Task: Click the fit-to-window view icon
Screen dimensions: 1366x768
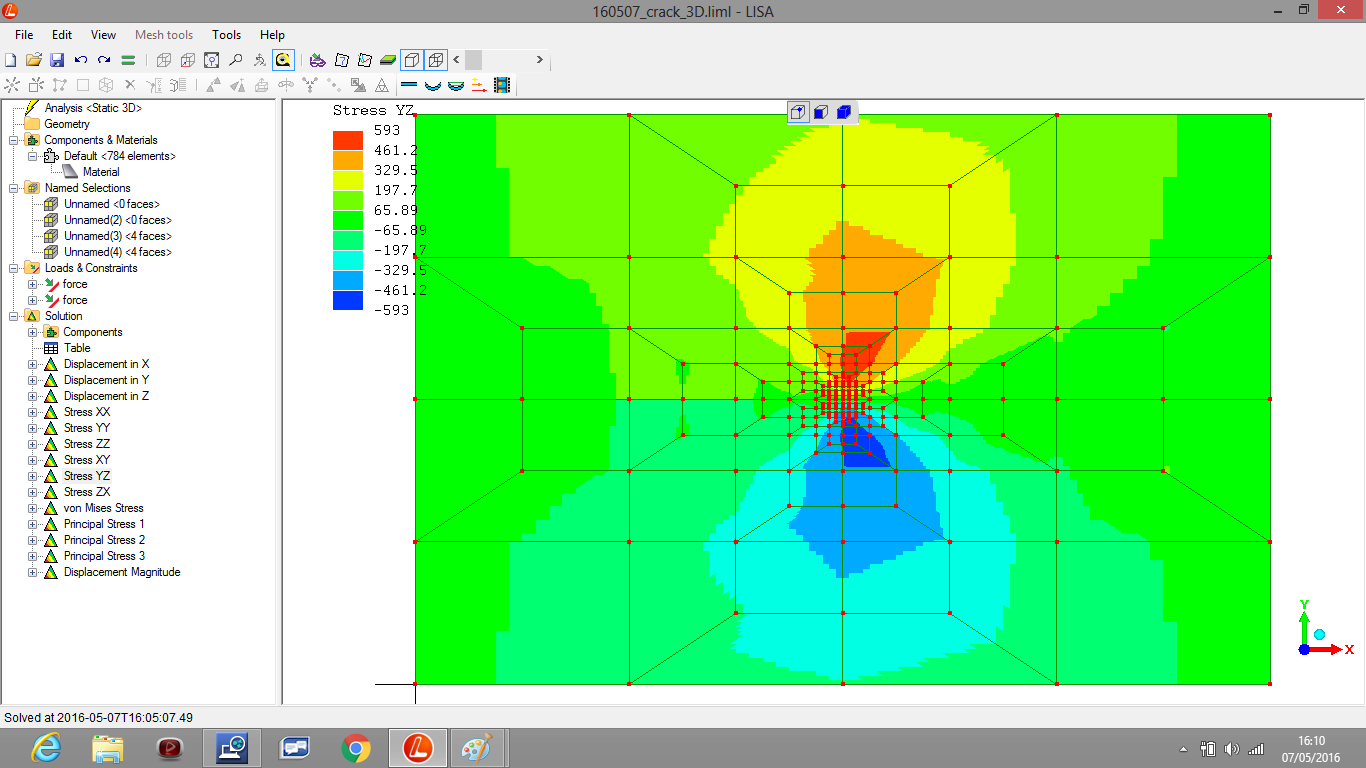Action: [x=212, y=60]
